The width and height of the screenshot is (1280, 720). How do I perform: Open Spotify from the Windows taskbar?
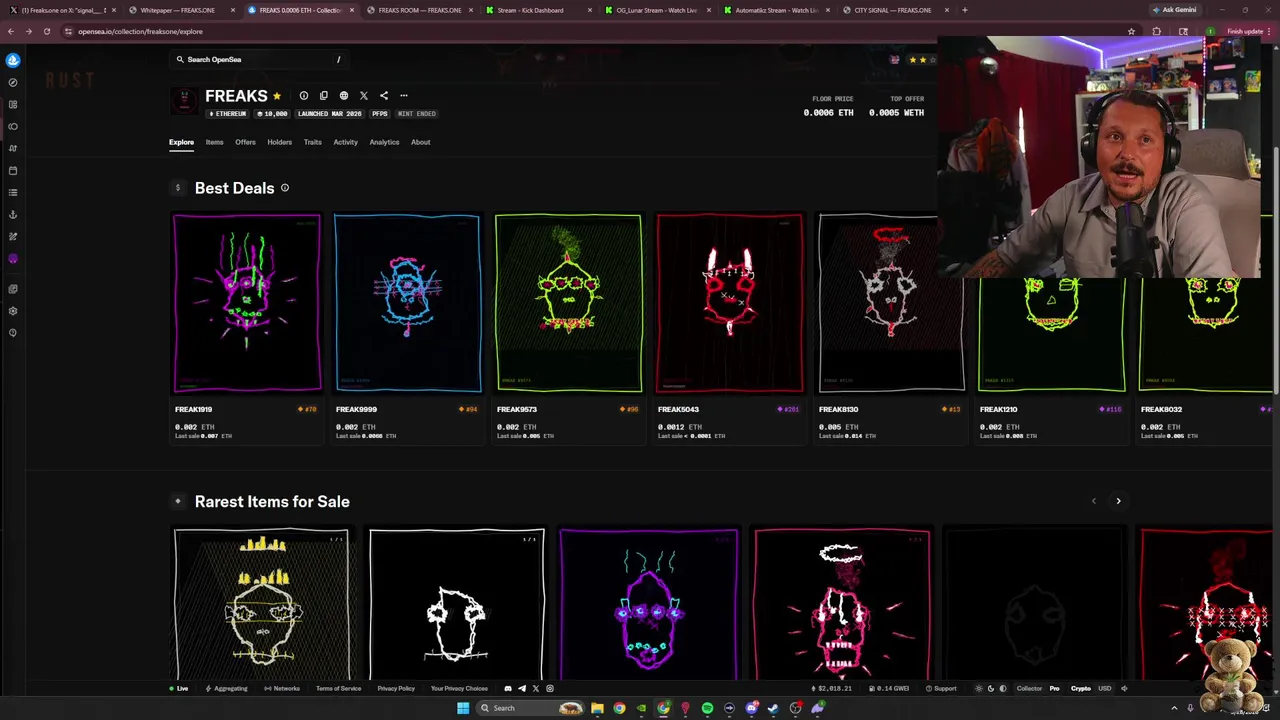[x=707, y=708]
